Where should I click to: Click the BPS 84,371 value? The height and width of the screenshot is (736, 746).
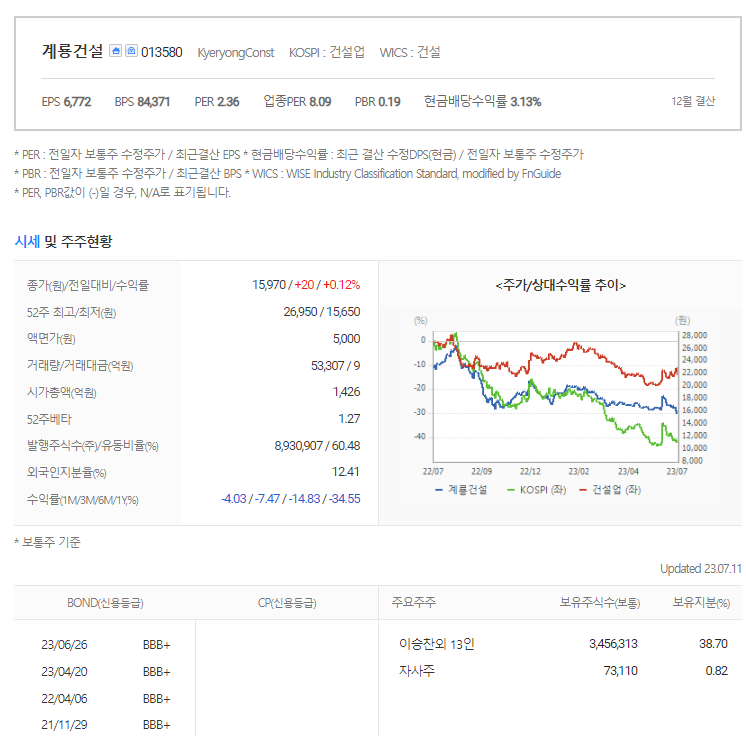(142, 102)
